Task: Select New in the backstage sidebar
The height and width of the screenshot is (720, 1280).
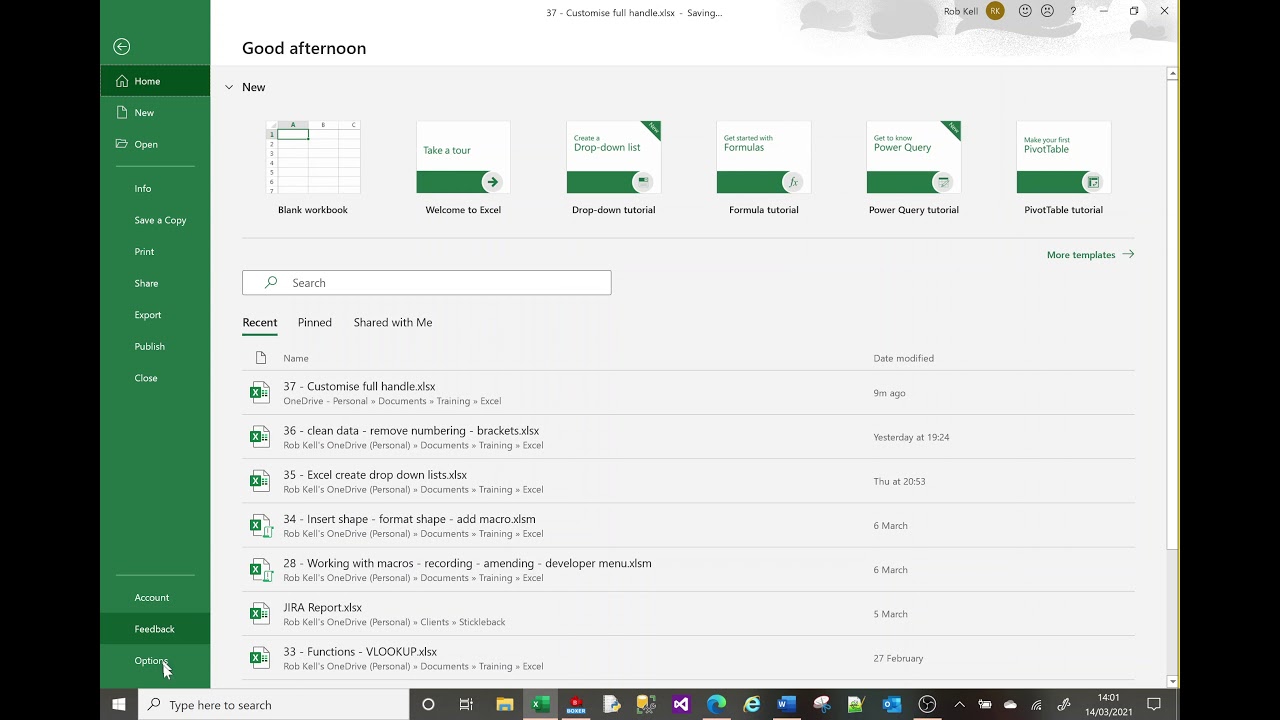Action: click(155, 113)
